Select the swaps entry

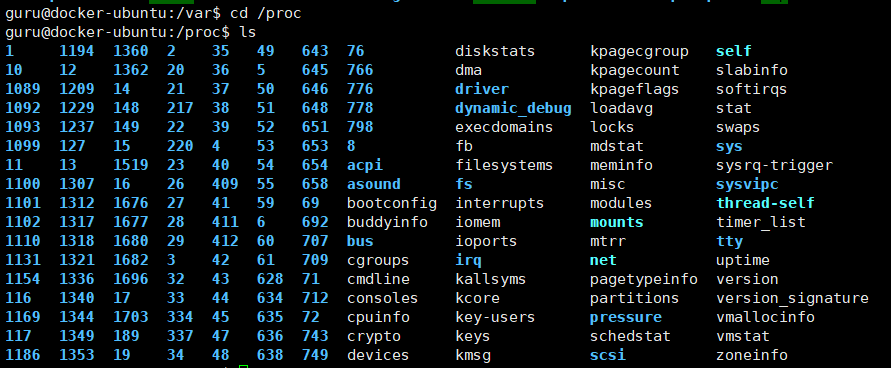point(738,128)
